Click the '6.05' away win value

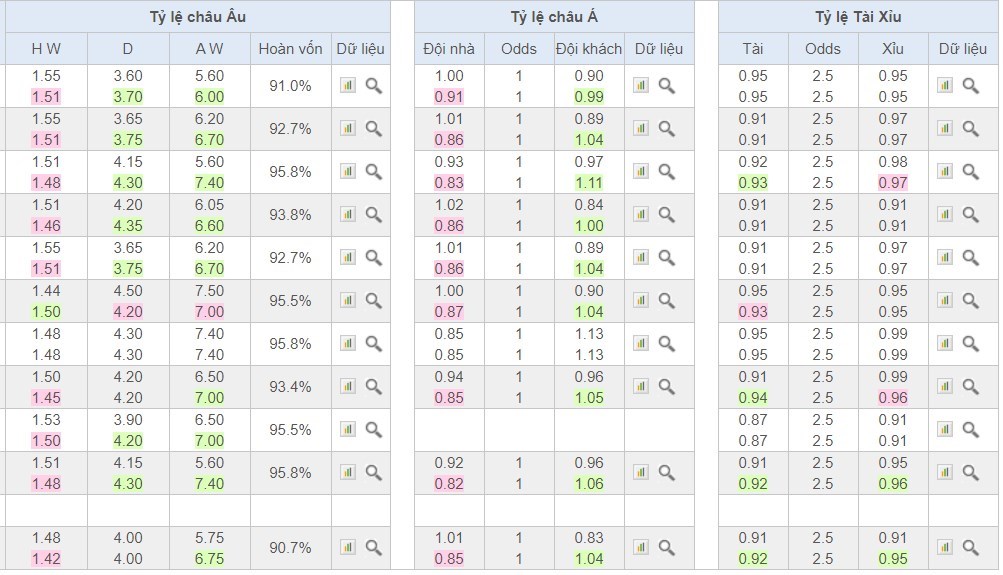209,205
